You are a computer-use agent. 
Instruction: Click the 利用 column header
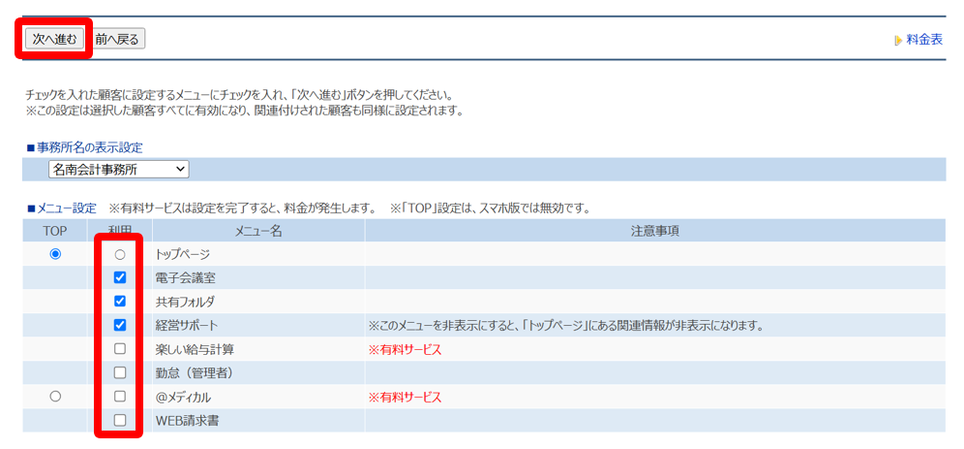(x=120, y=231)
